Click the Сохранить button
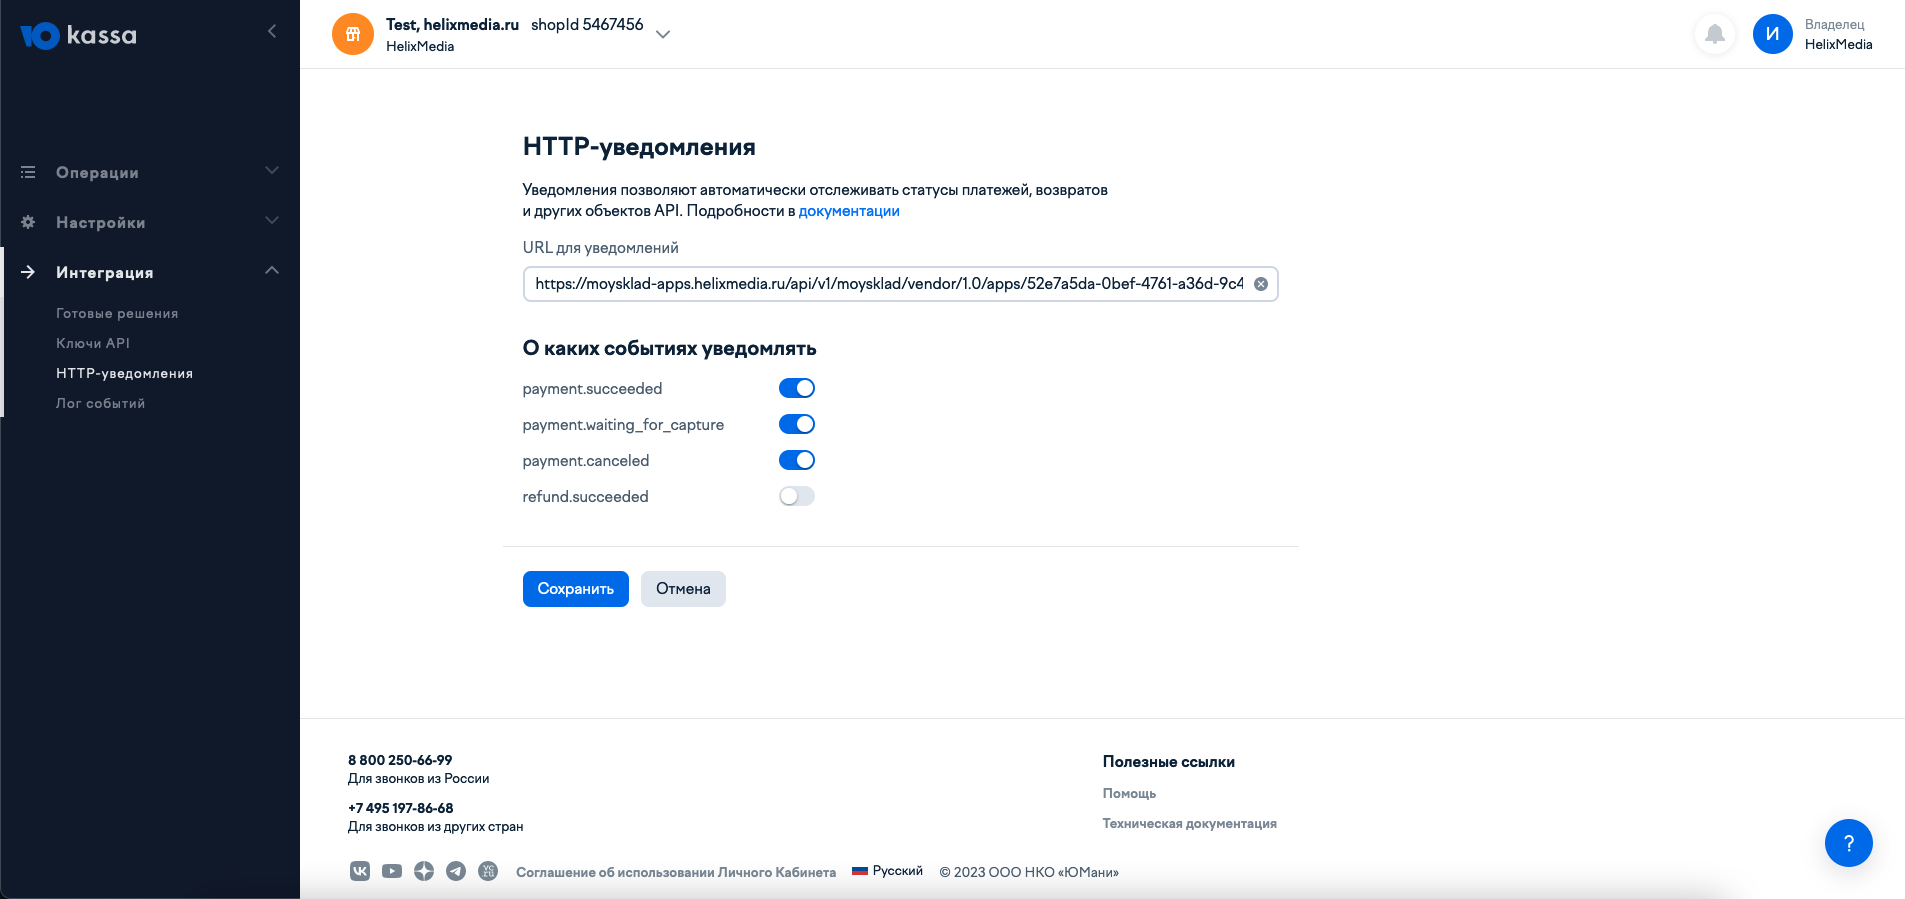Screen dimensions: 1905x899 coord(576,589)
